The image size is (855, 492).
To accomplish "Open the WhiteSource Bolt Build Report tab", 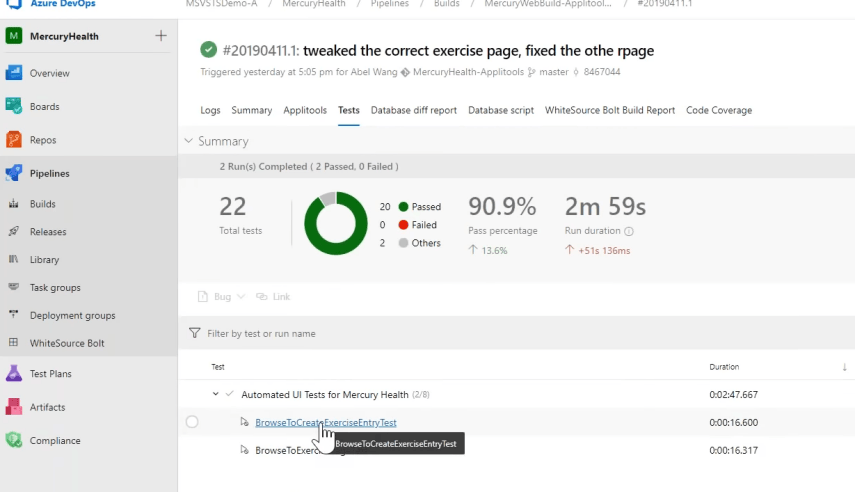I will point(610,110).
